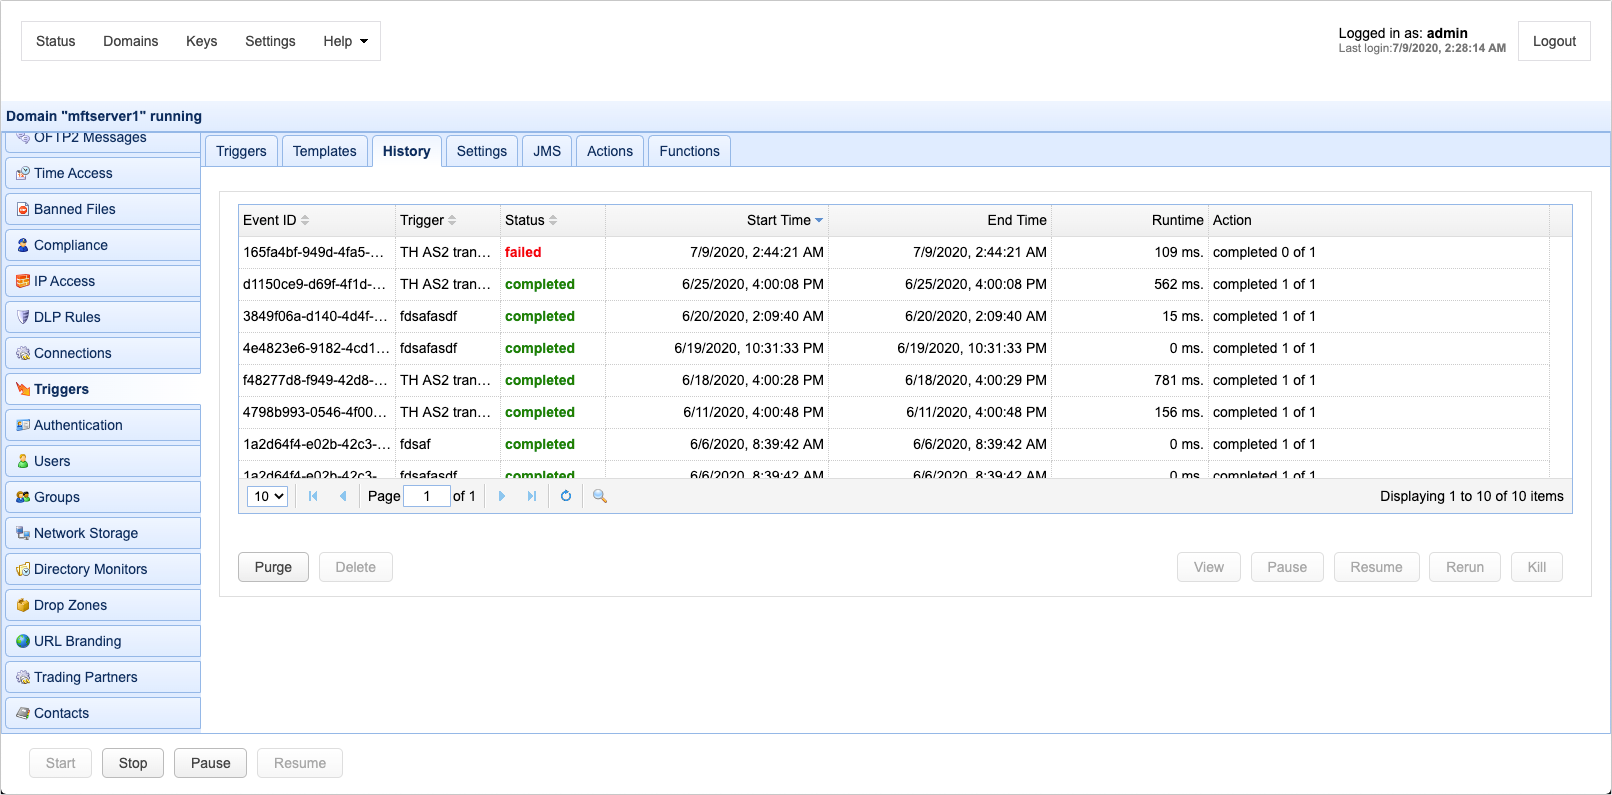The image size is (1612, 795).
Task: Click the Contacts sidebar icon
Action: [23, 713]
